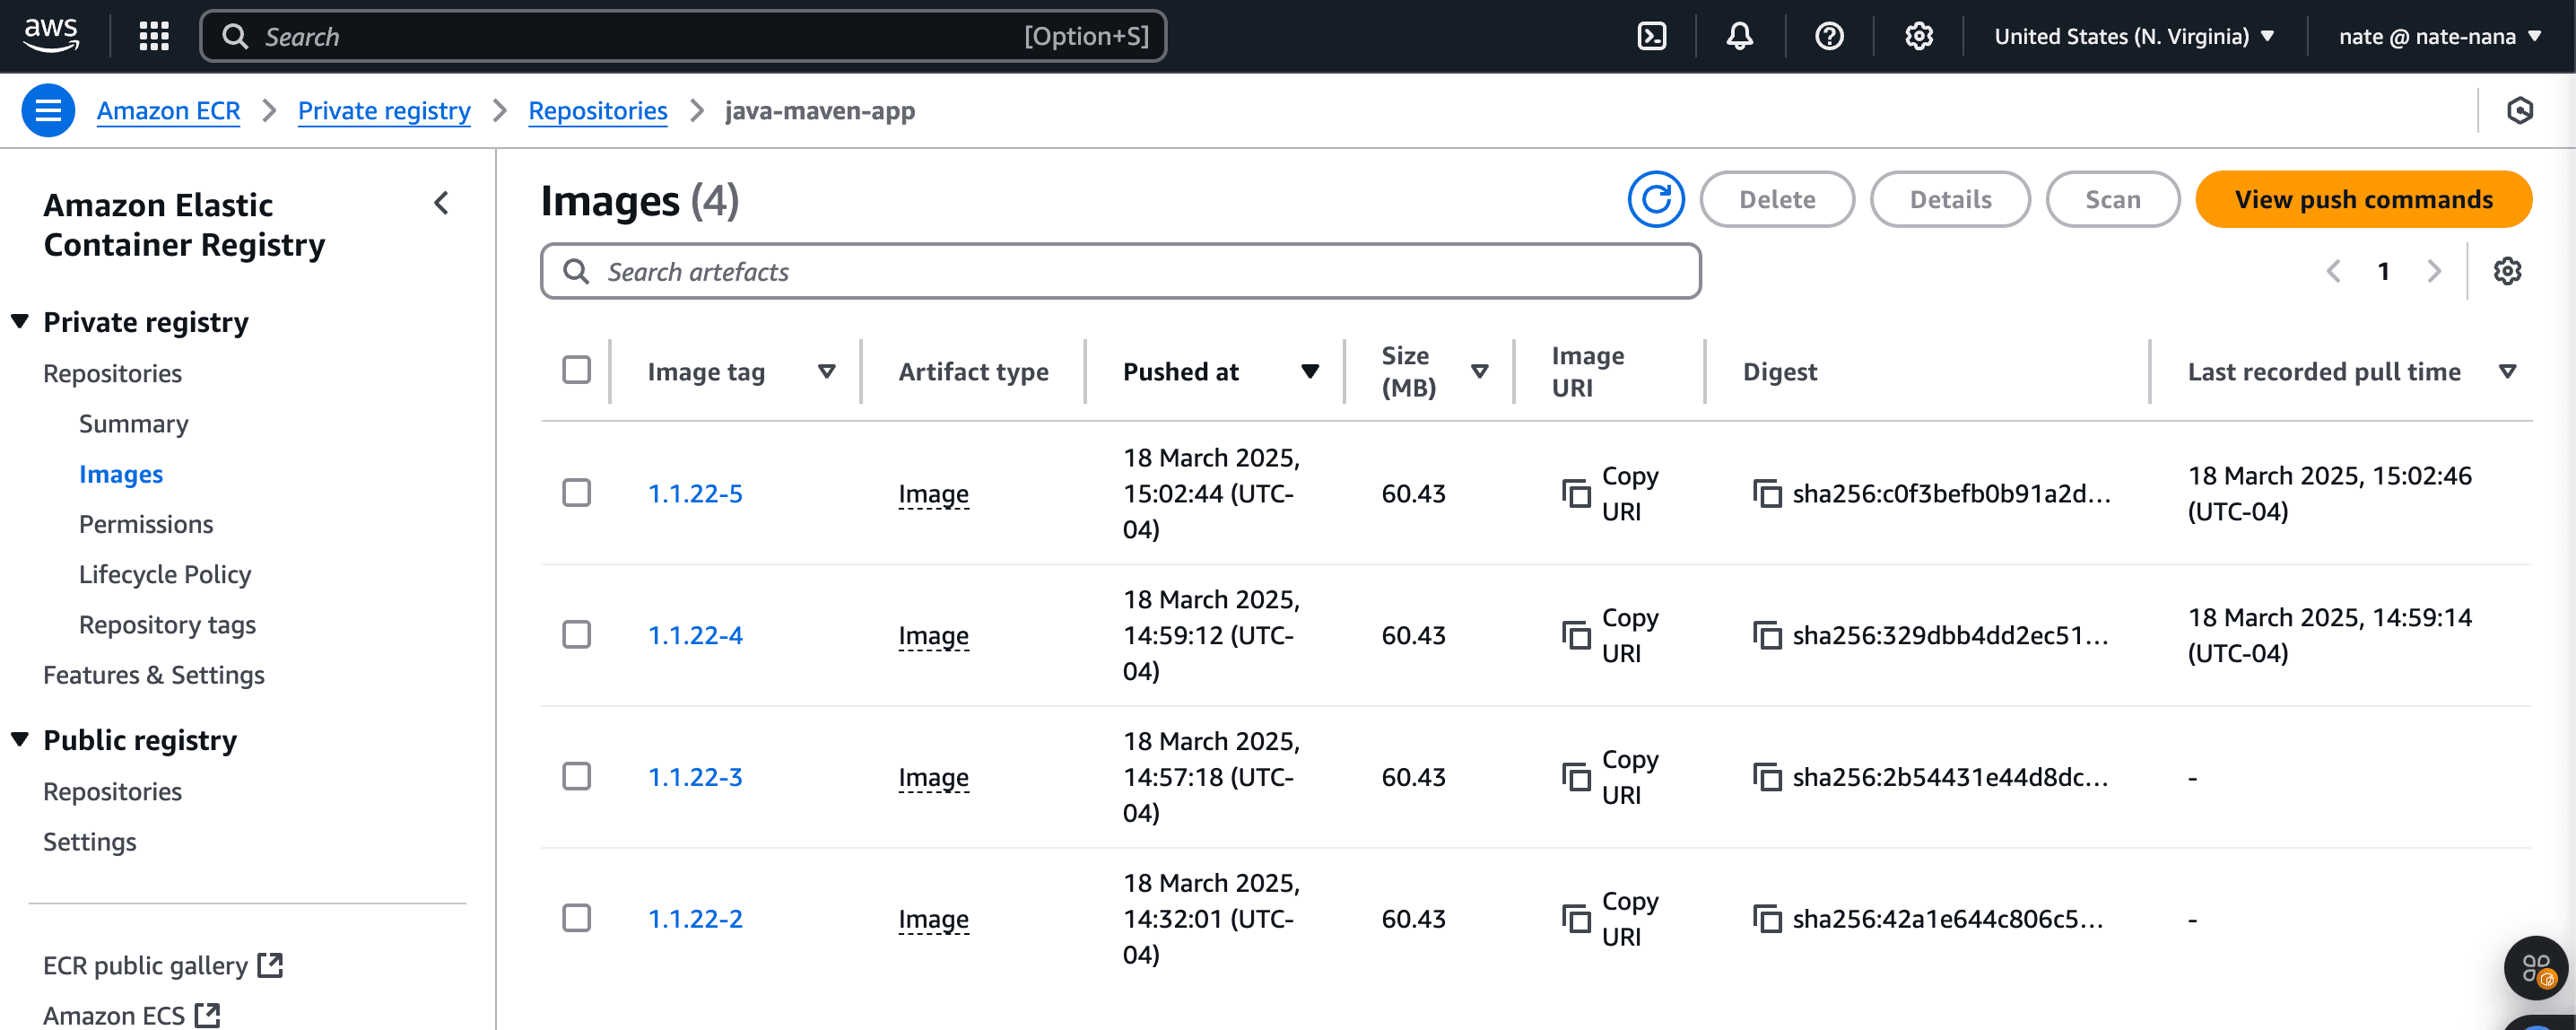Go to next results page arrow
This screenshot has height=1030, width=2576.
click(x=2433, y=270)
